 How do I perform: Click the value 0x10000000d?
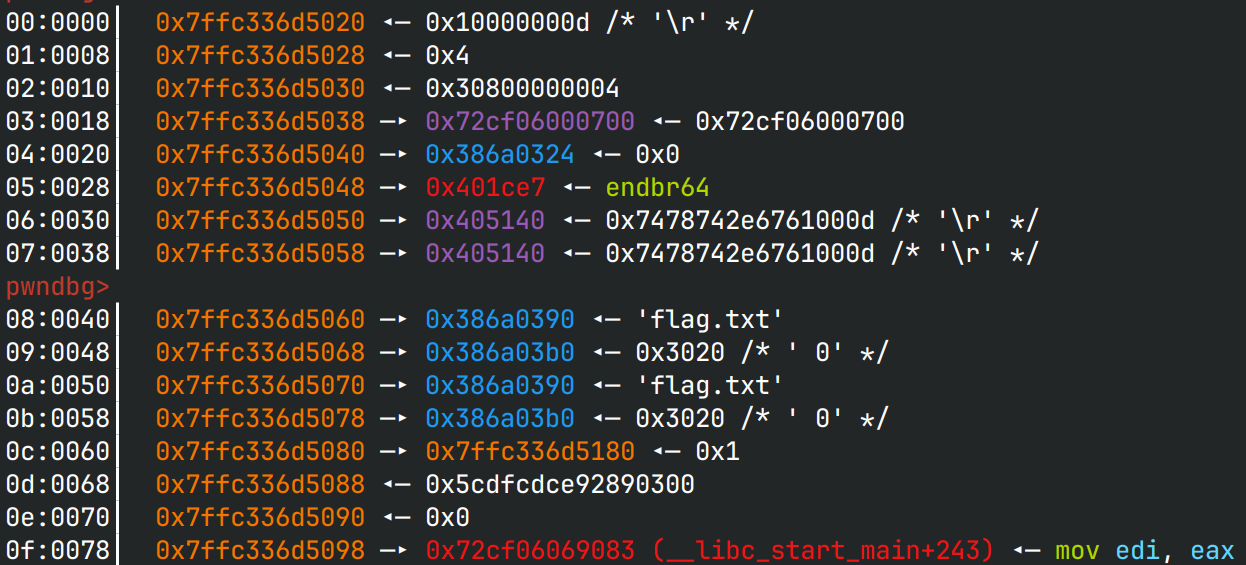pos(507,22)
